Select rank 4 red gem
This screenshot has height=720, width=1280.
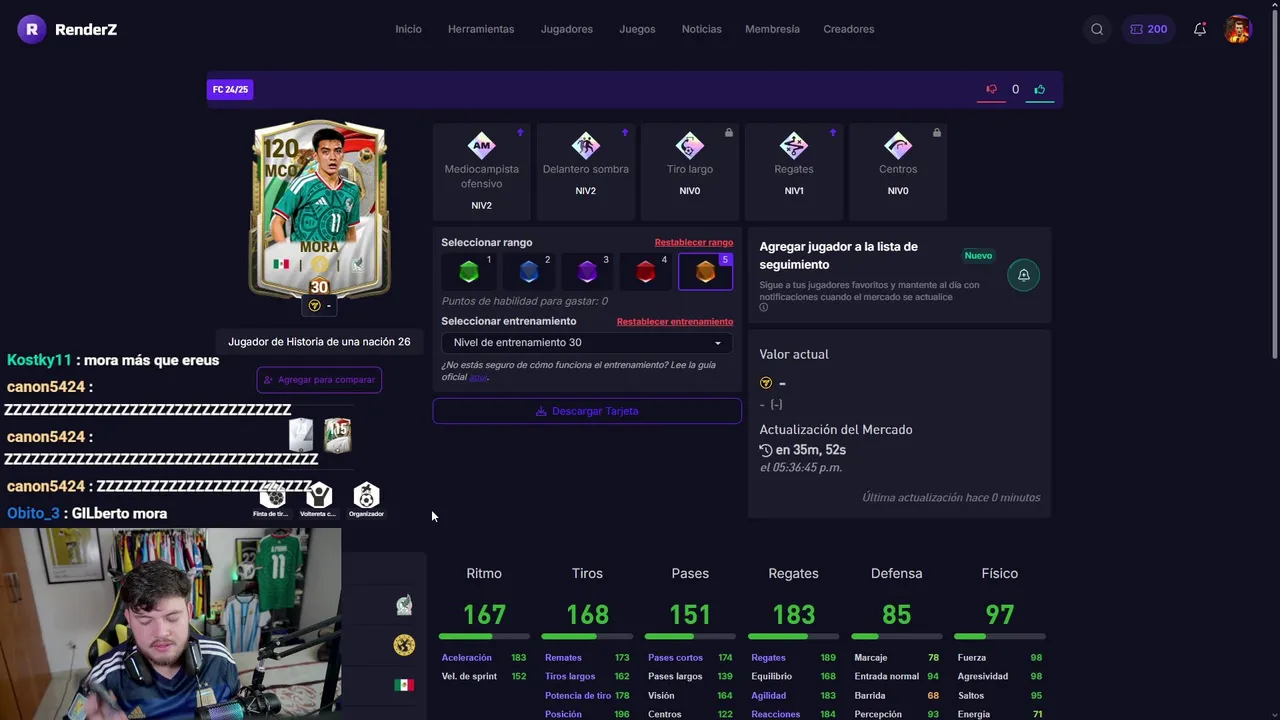(x=646, y=271)
